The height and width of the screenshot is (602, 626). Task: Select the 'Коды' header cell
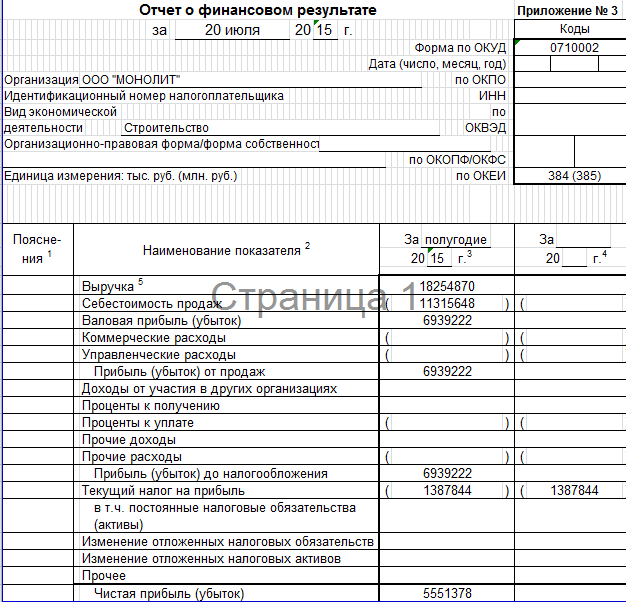(x=574, y=29)
